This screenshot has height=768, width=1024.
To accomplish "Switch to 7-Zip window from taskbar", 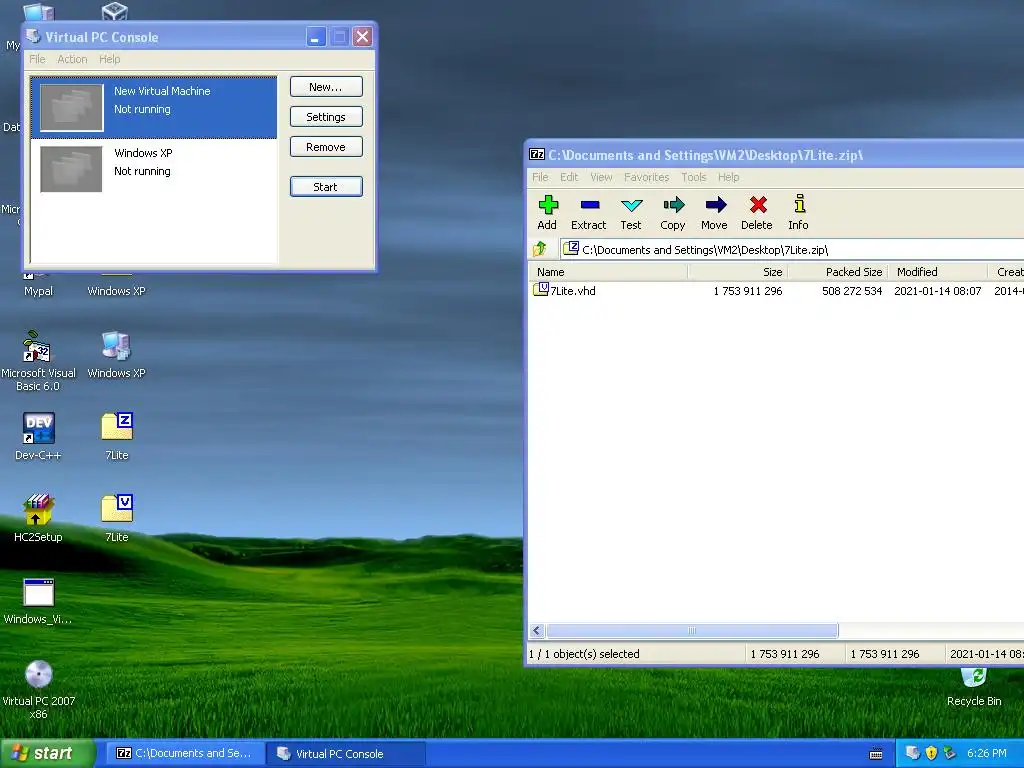I will [x=185, y=753].
